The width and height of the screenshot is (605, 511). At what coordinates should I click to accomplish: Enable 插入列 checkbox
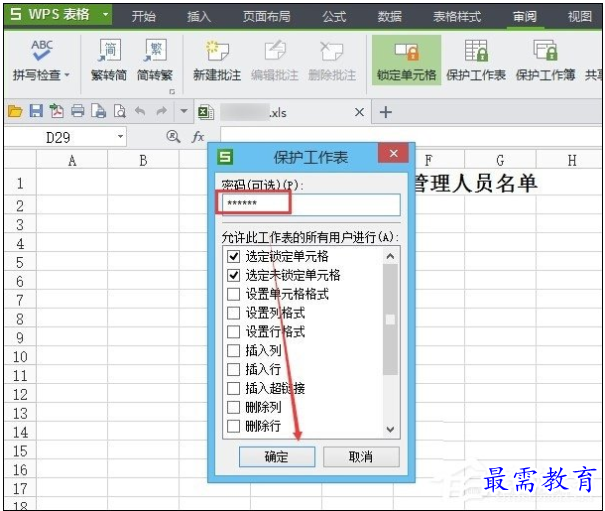(x=233, y=350)
